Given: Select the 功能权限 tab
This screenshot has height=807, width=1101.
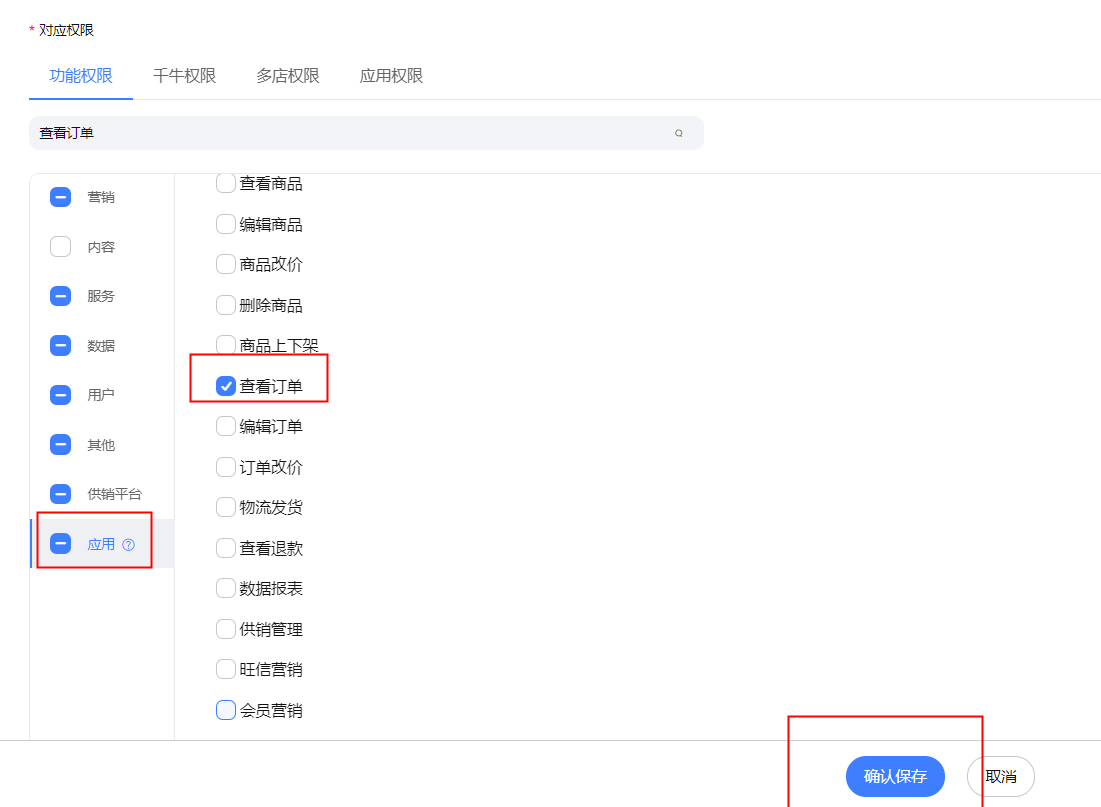Looking at the screenshot, I should [81, 76].
